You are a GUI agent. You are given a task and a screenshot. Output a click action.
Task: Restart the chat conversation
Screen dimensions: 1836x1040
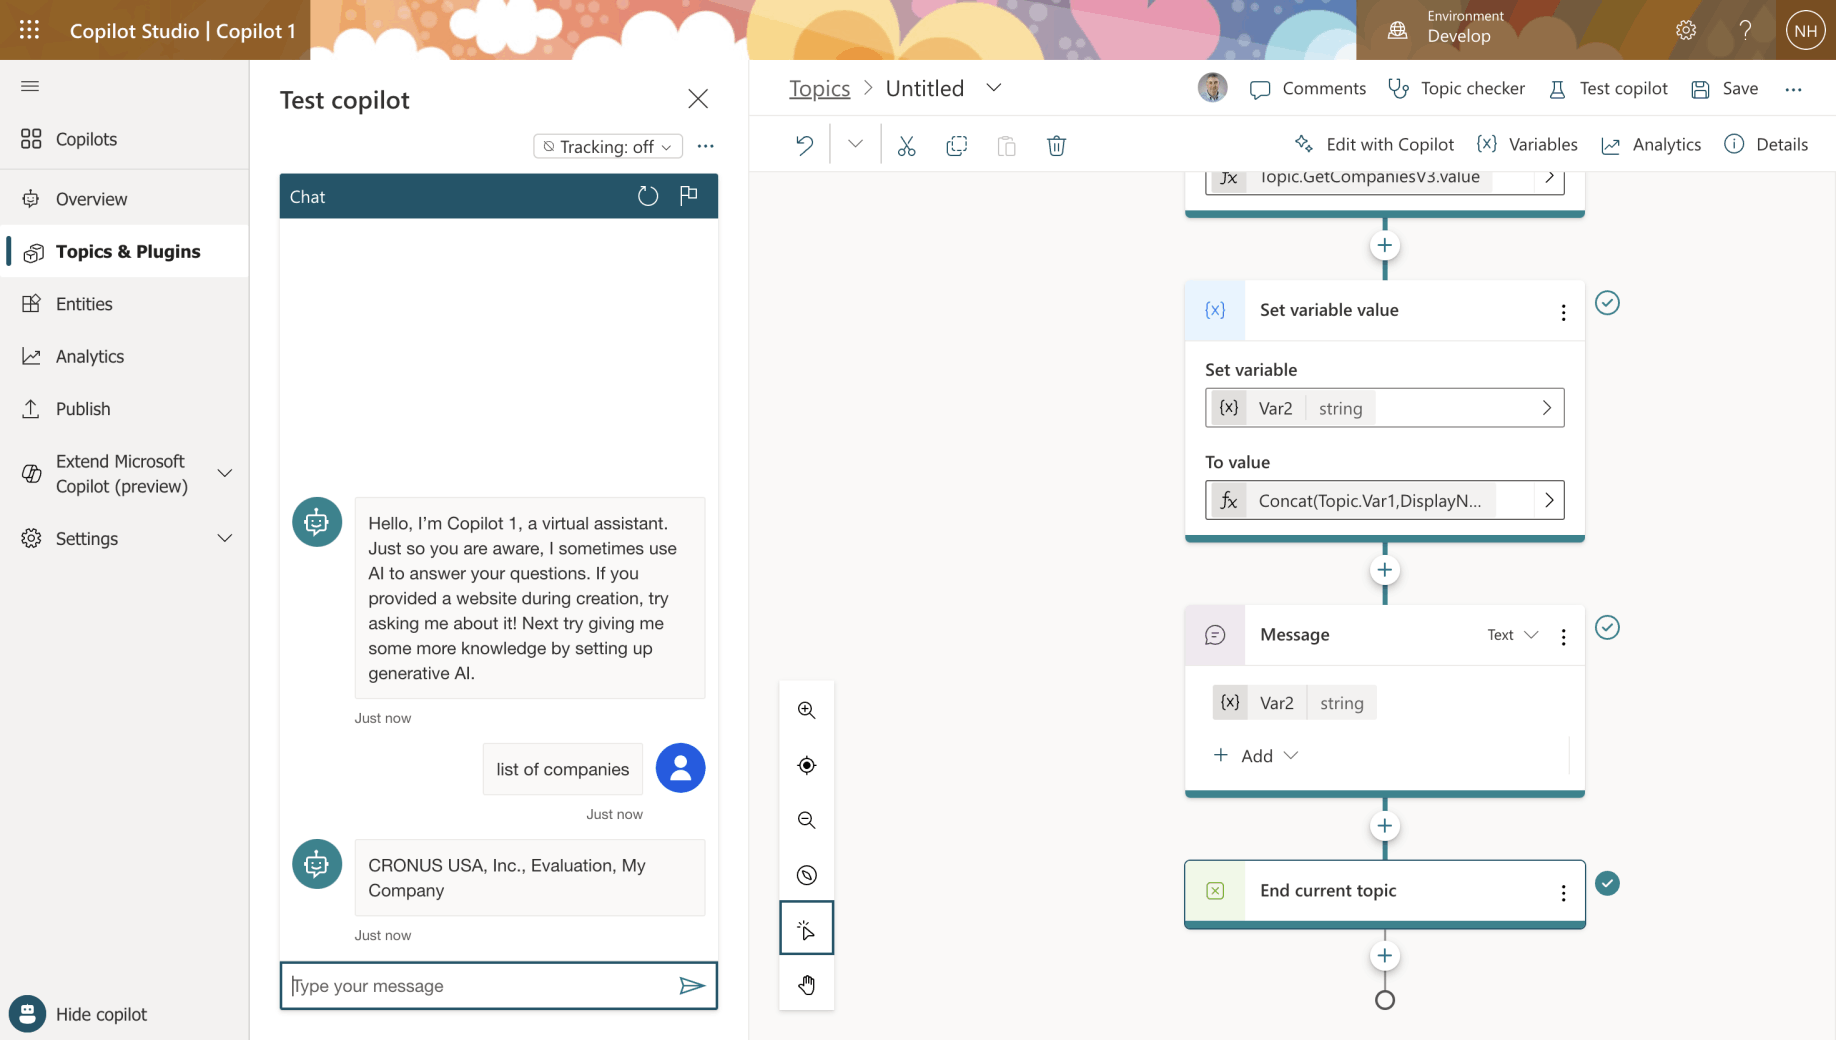click(x=648, y=196)
